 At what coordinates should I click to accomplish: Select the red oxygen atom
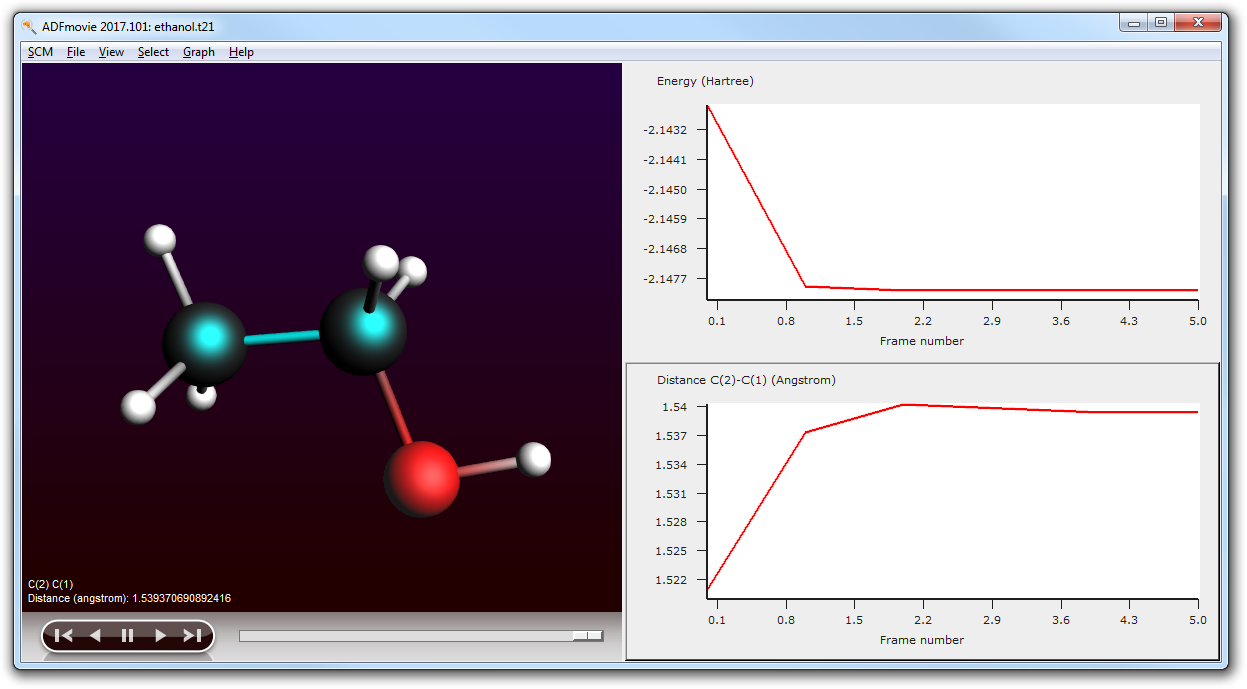point(421,479)
